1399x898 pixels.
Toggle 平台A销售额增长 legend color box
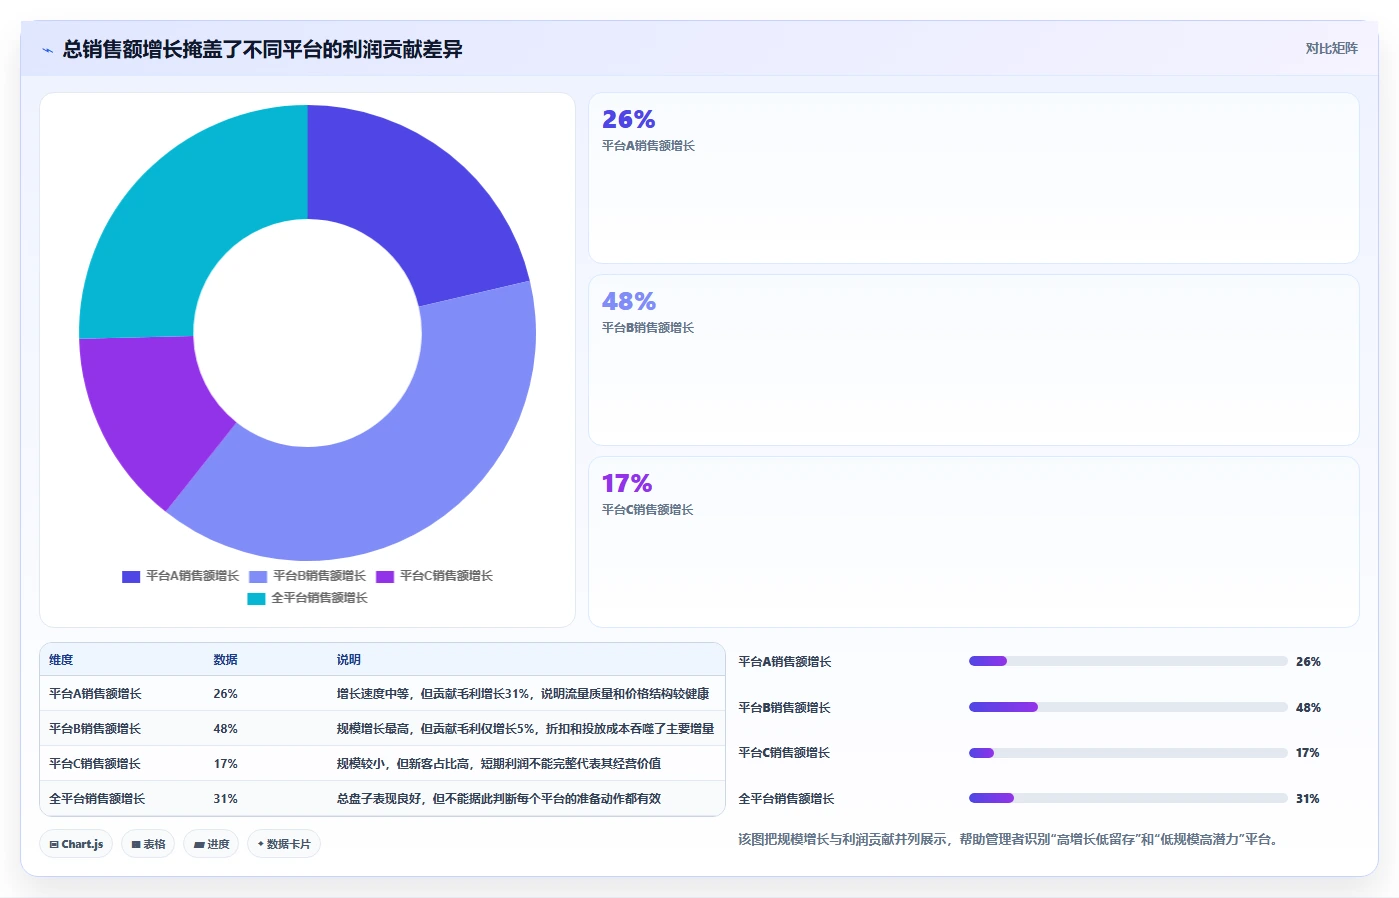(x=131, y=576)
